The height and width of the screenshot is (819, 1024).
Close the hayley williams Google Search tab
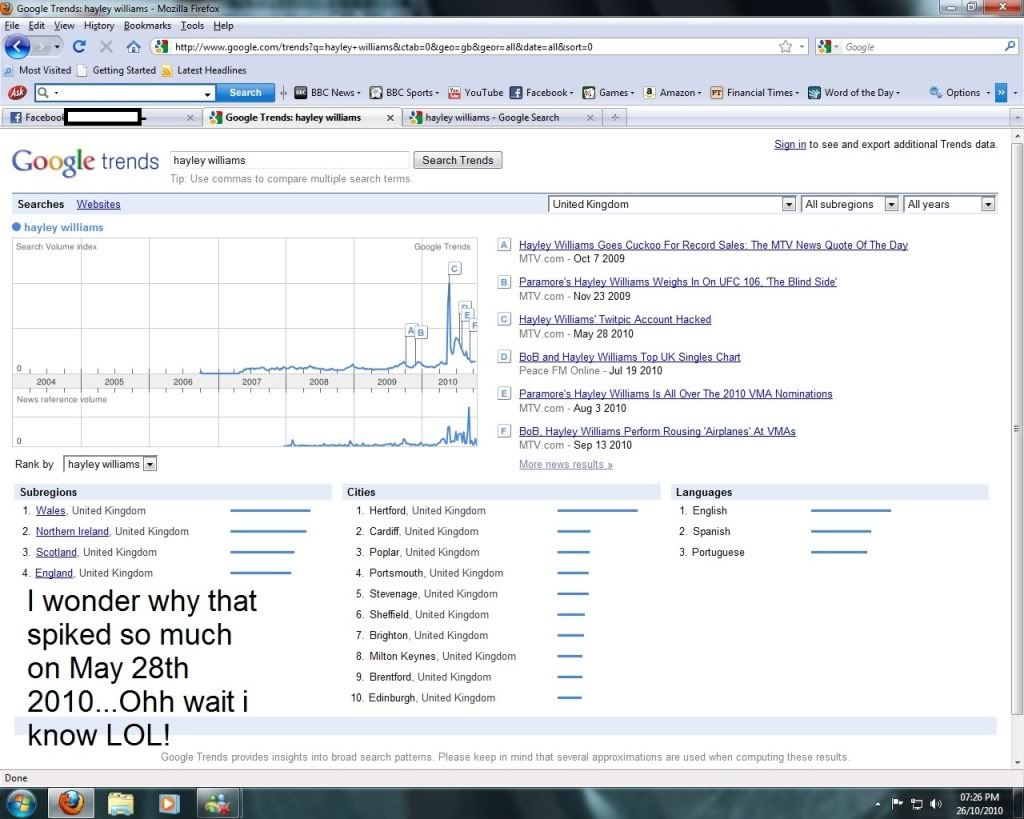590,118
